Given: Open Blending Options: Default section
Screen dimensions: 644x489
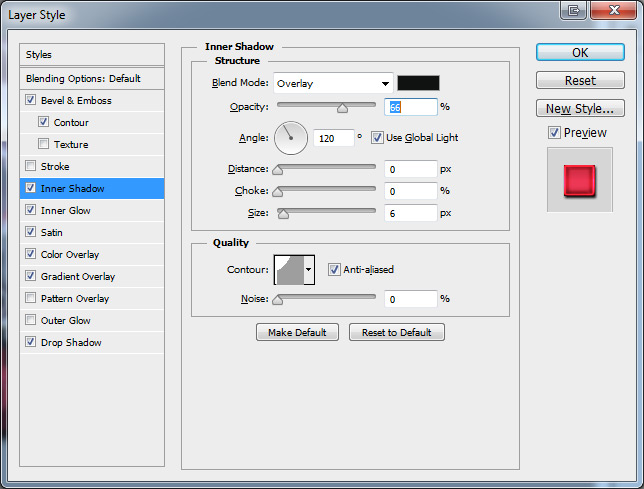Looking at the screenshot, I should [83, 78].
